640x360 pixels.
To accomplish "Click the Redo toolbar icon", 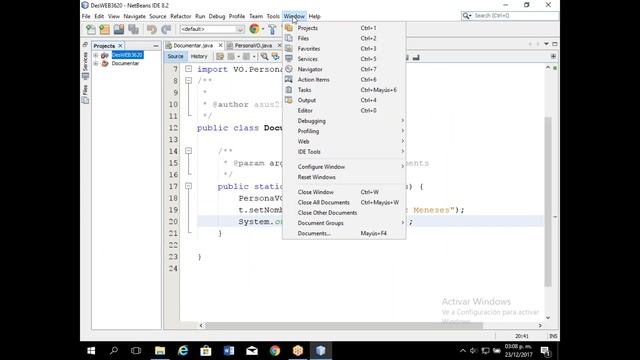I will [166, 29].
